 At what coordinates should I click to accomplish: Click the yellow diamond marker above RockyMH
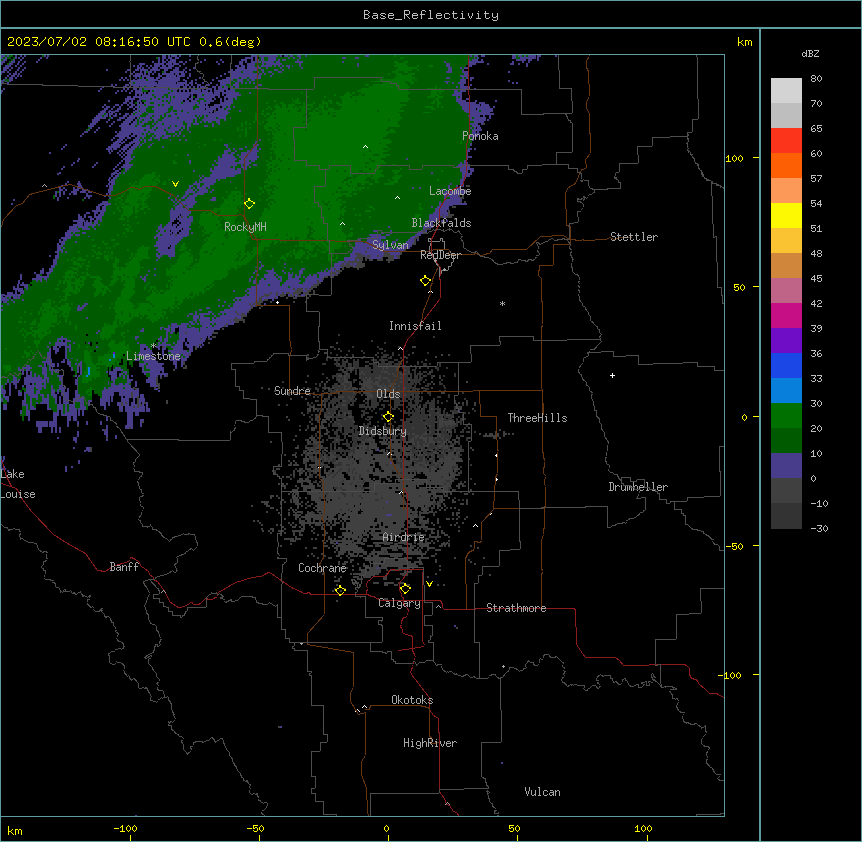pyautogui.click(x=249, y=204)
